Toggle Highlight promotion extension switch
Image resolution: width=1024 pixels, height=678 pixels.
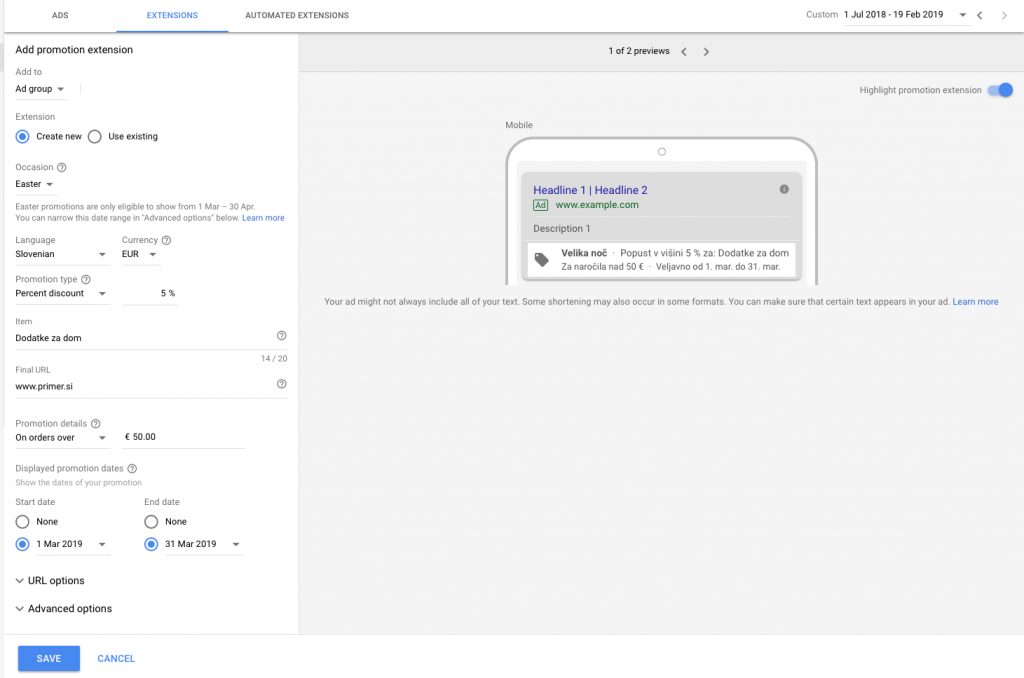tap(1000, 90)
